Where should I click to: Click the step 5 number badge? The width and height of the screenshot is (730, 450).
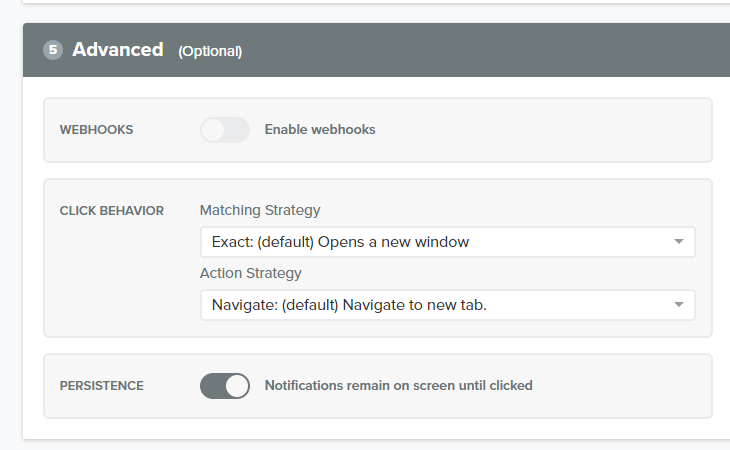[52, 50]
